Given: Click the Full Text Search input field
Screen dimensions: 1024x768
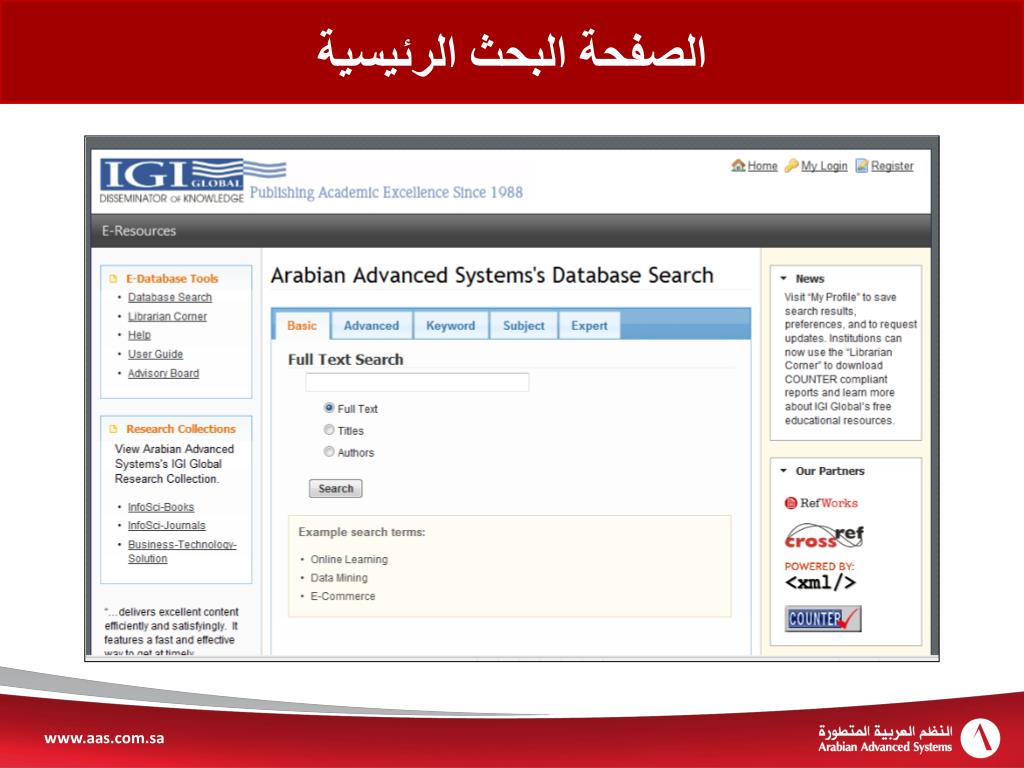Looking at the screenshot, I should pos(417,382).
